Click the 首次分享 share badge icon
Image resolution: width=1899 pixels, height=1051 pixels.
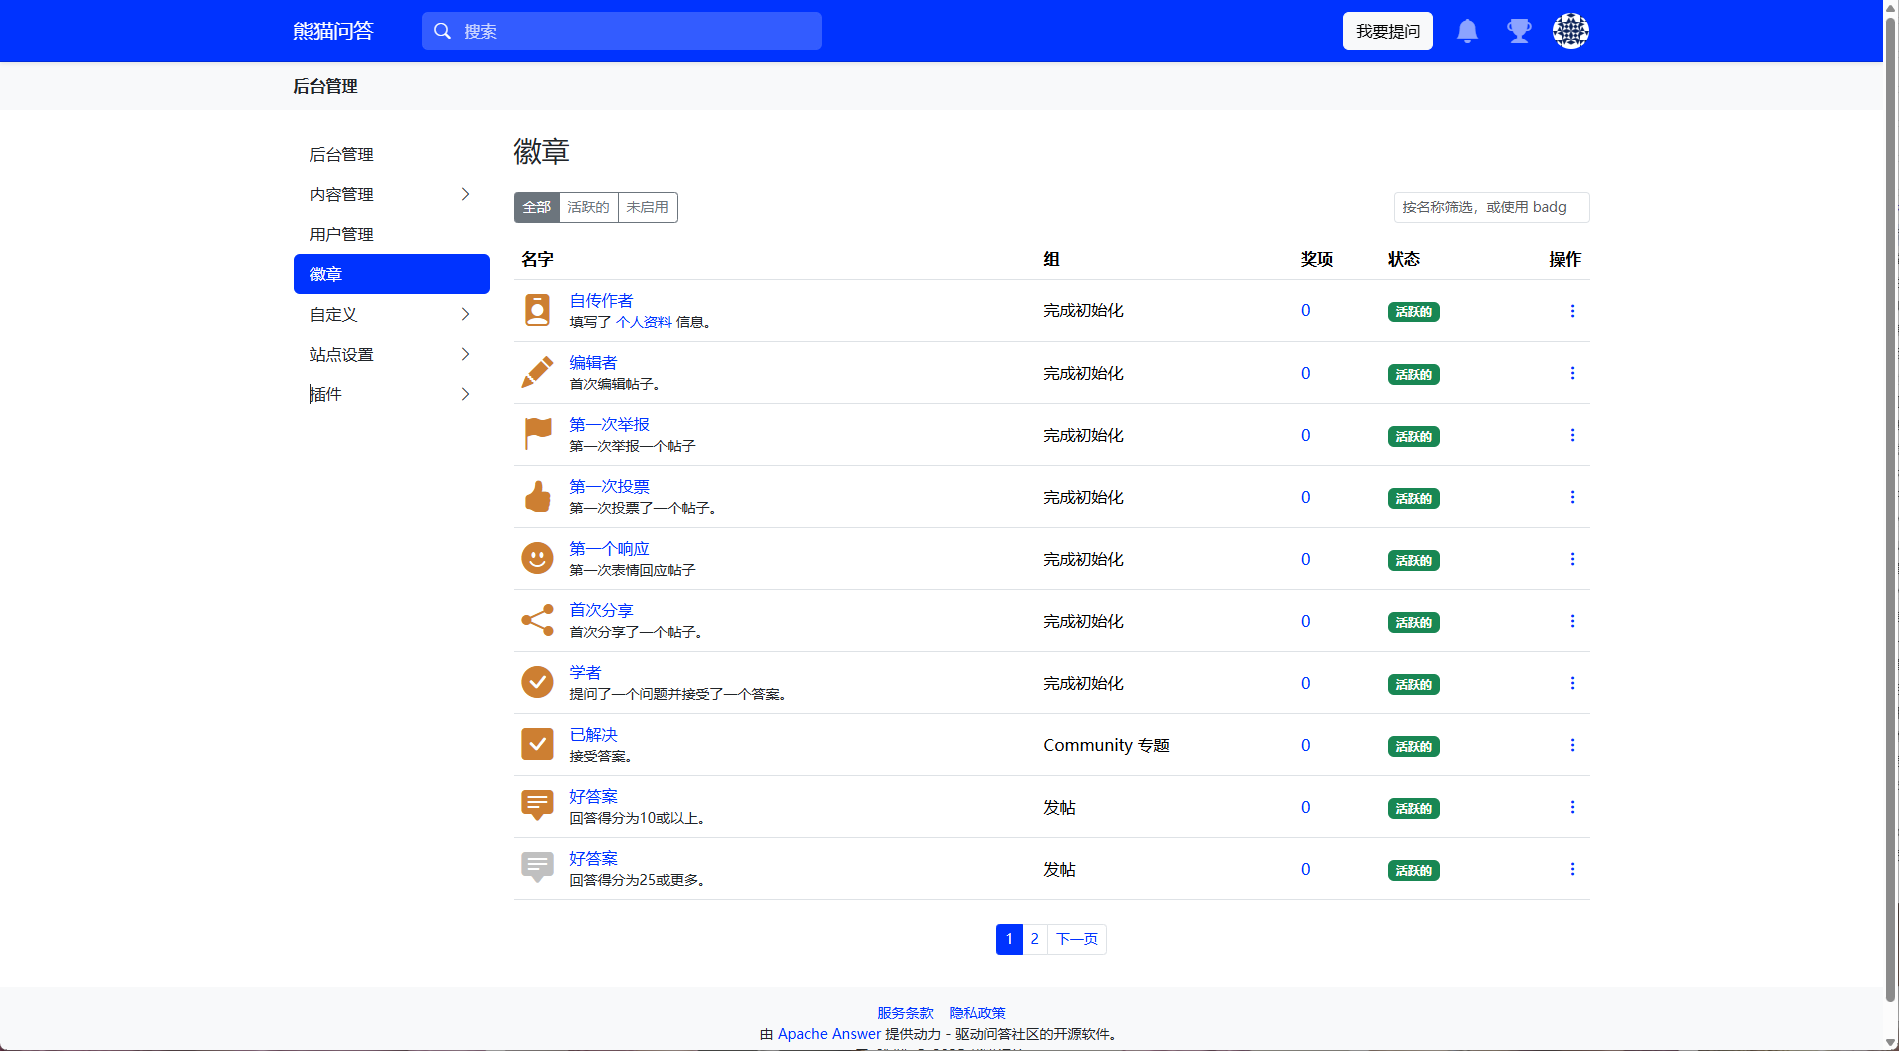coord(537,620)
